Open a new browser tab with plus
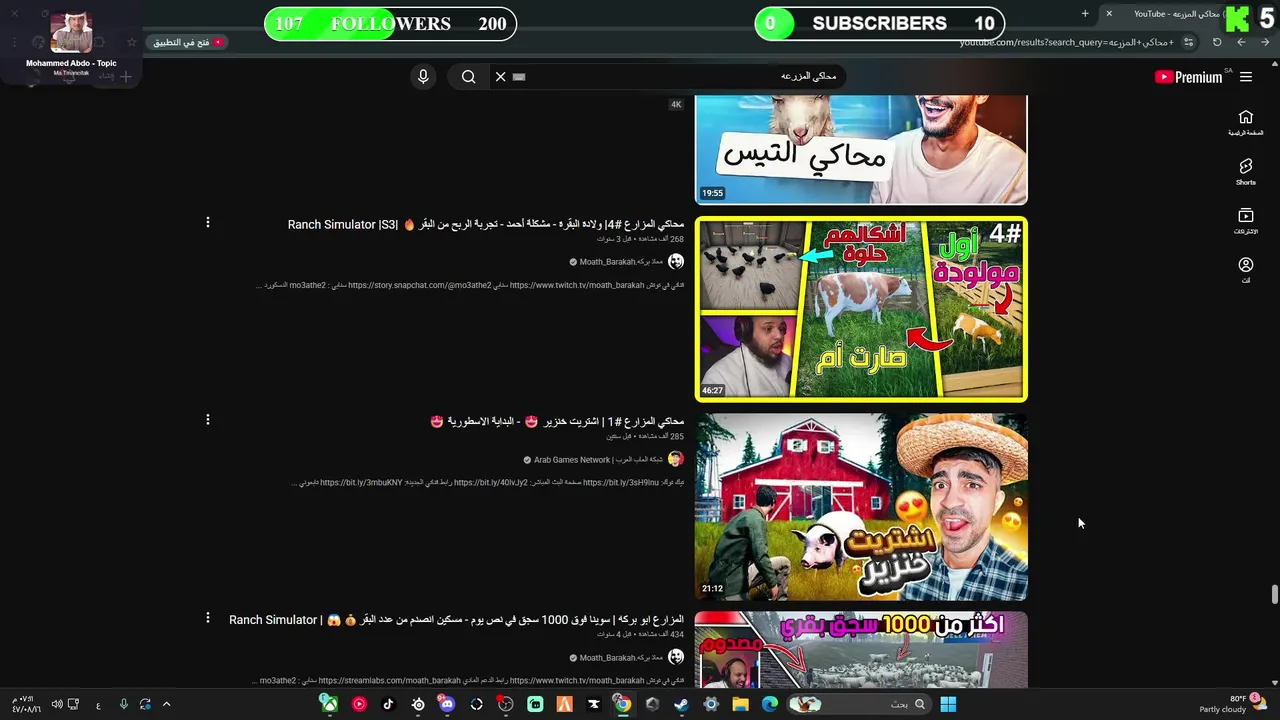This screenshot has height=720, width=1280. (x=1085, y=13)
